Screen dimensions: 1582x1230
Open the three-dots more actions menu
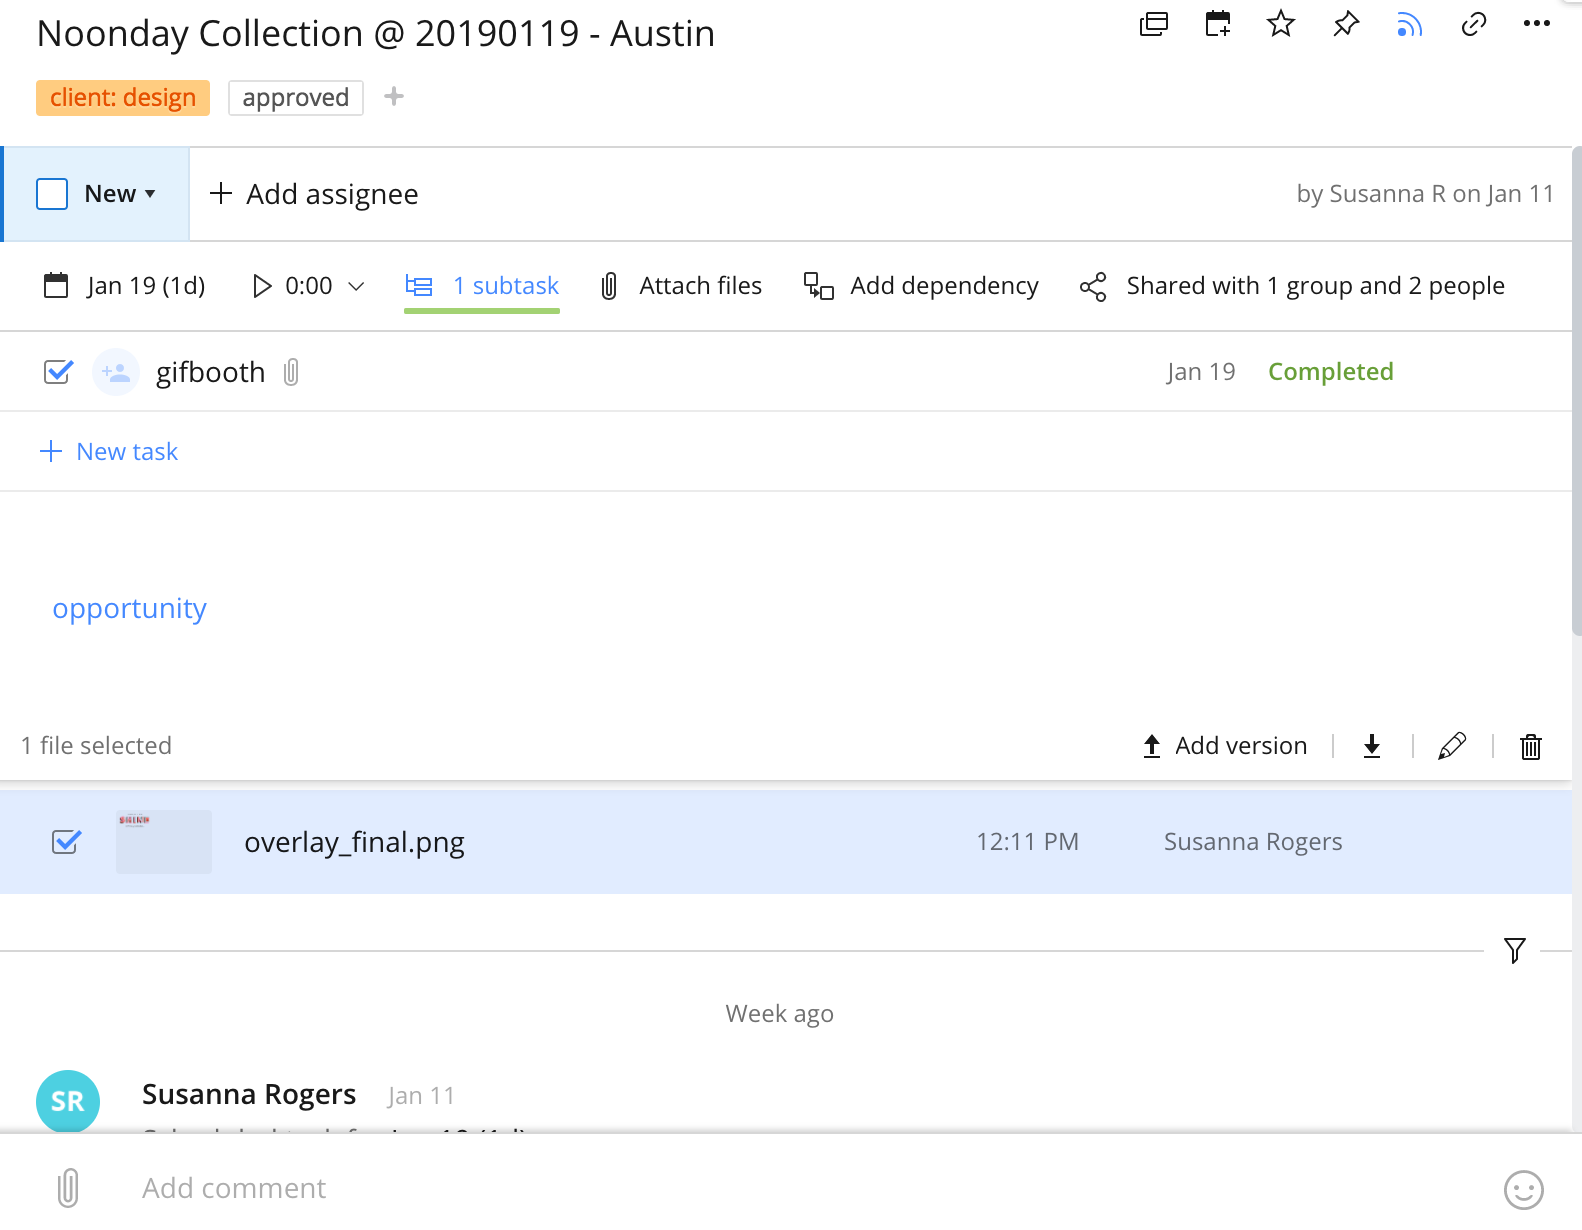pyautogui.click(x=1536, y=24)
